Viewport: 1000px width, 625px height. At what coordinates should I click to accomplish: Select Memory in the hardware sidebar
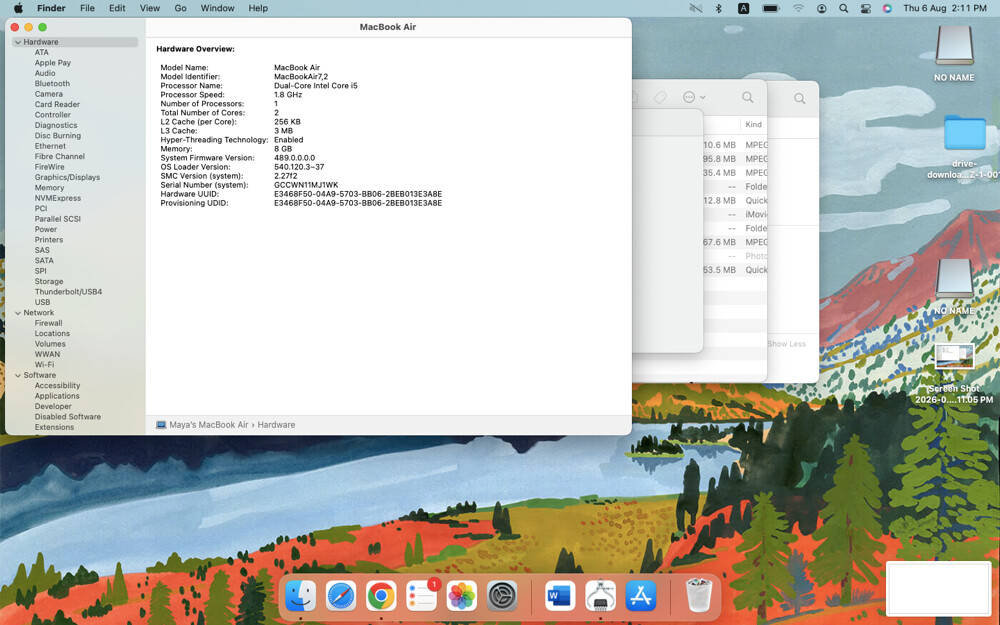click(49, 188)
